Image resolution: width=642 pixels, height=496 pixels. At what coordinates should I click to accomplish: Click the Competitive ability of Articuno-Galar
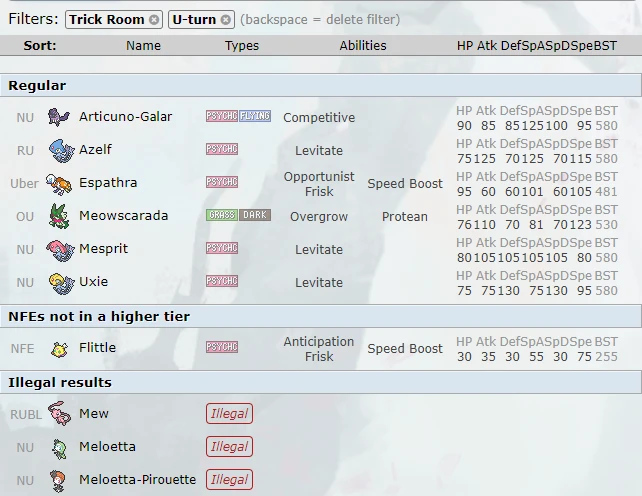319,118
